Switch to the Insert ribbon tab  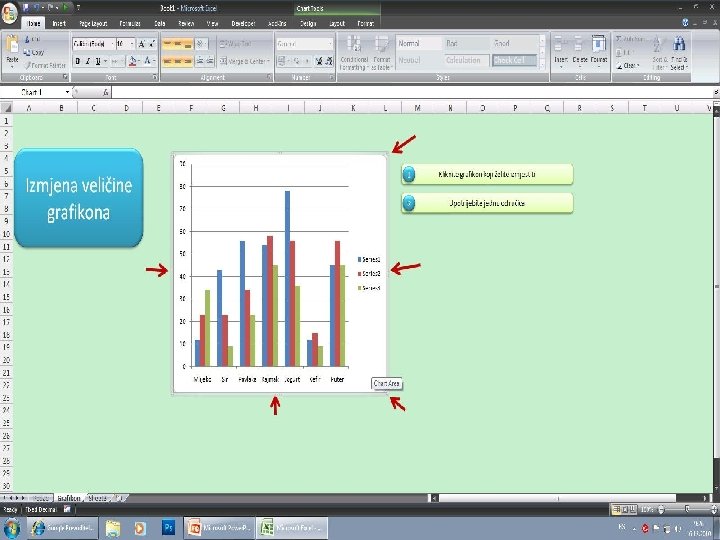click(59, 23)
